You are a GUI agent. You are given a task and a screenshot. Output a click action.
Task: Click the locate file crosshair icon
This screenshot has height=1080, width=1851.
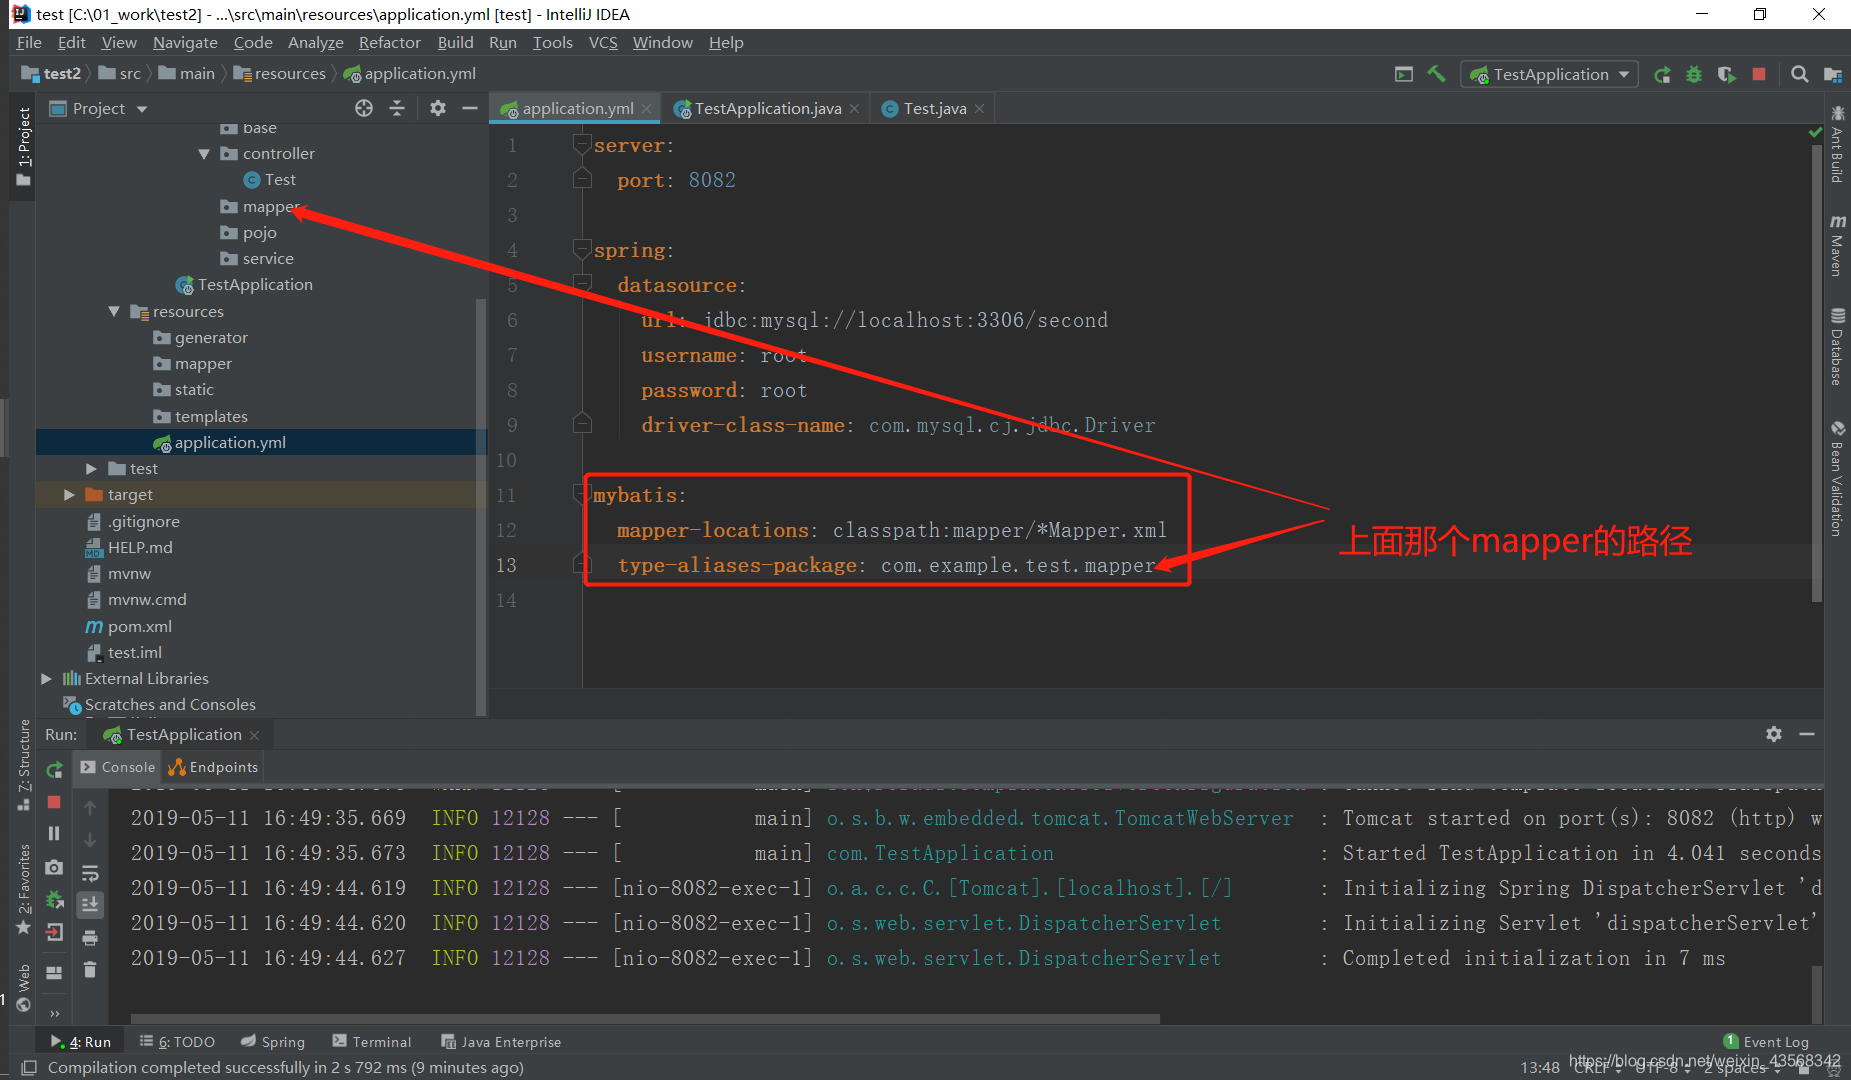(364, 108)
